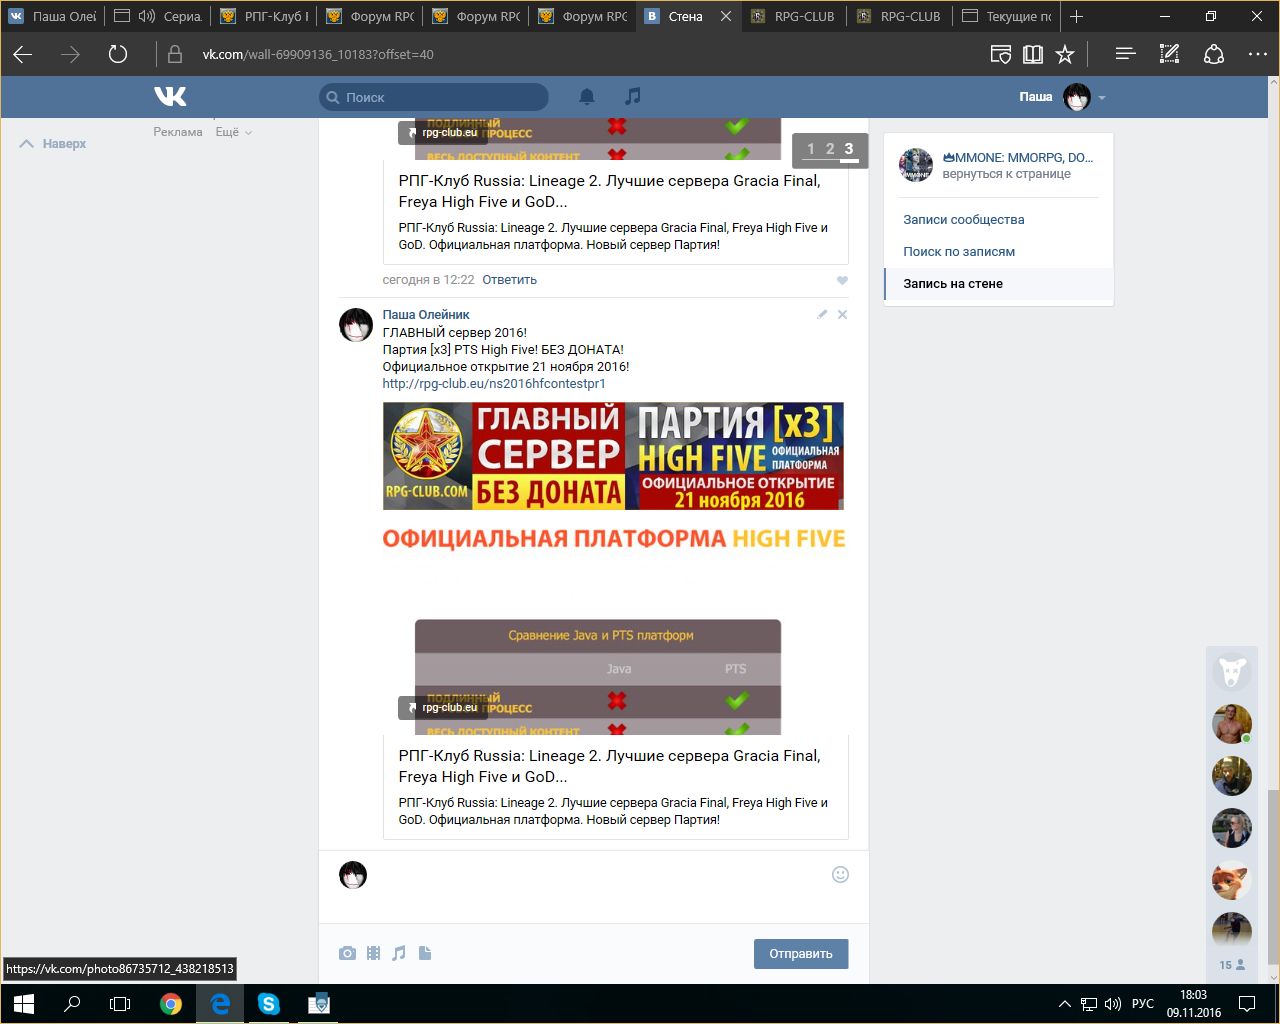Switch to the Текущие browser tab
Image resolution: width=1280 pixels, height=1024 pixels.
[x=1007, y=16]
